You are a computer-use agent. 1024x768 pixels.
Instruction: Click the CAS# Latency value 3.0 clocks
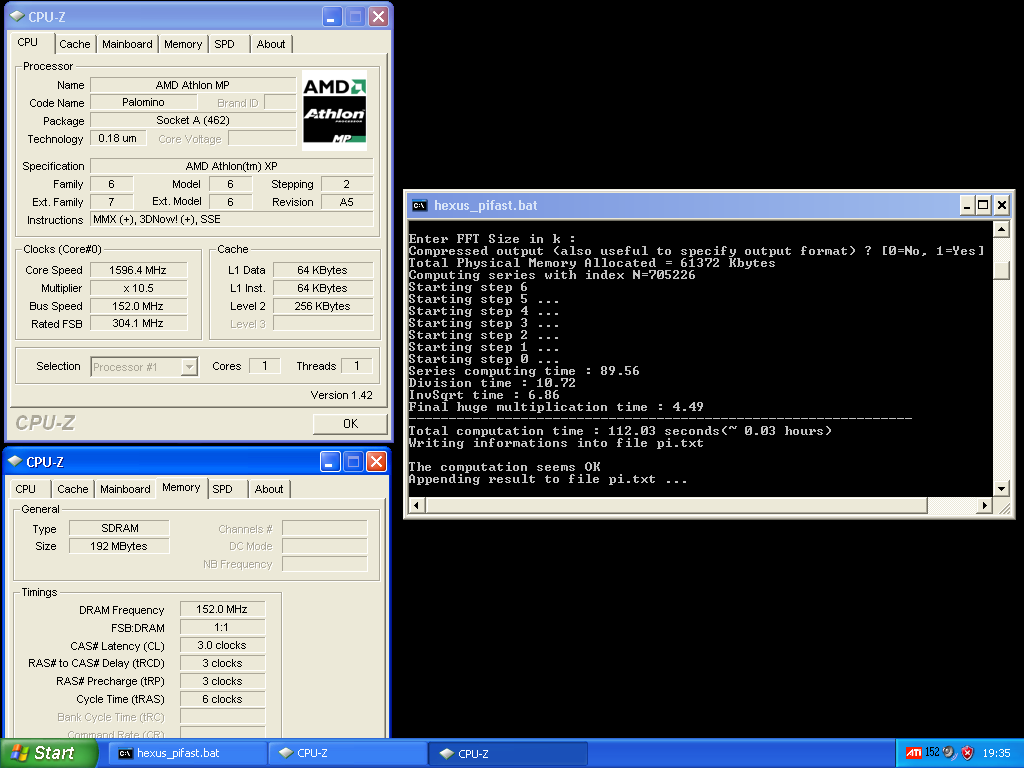(222, 645)
